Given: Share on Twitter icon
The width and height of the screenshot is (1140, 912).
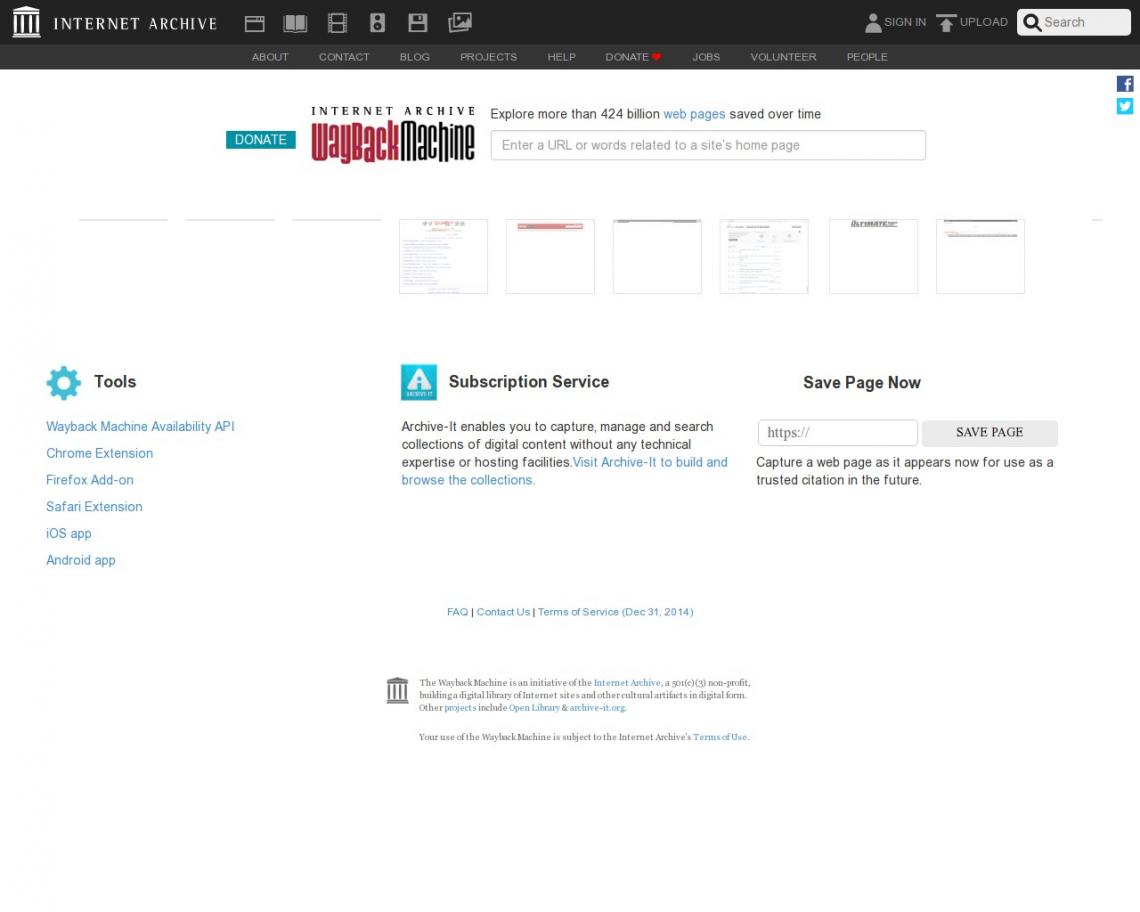Looking at the screenshot, I should click(1125, 106).
